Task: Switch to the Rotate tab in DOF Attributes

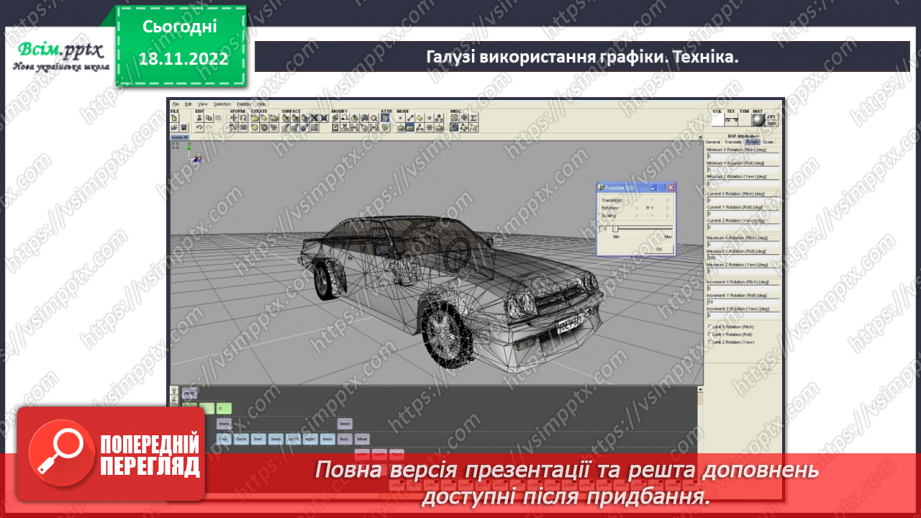Action: (752, 142)
